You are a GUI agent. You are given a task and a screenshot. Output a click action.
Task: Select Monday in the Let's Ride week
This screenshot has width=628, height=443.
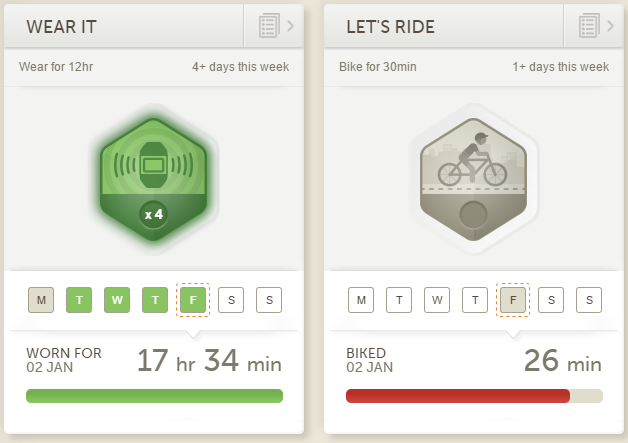coord(361,300)
